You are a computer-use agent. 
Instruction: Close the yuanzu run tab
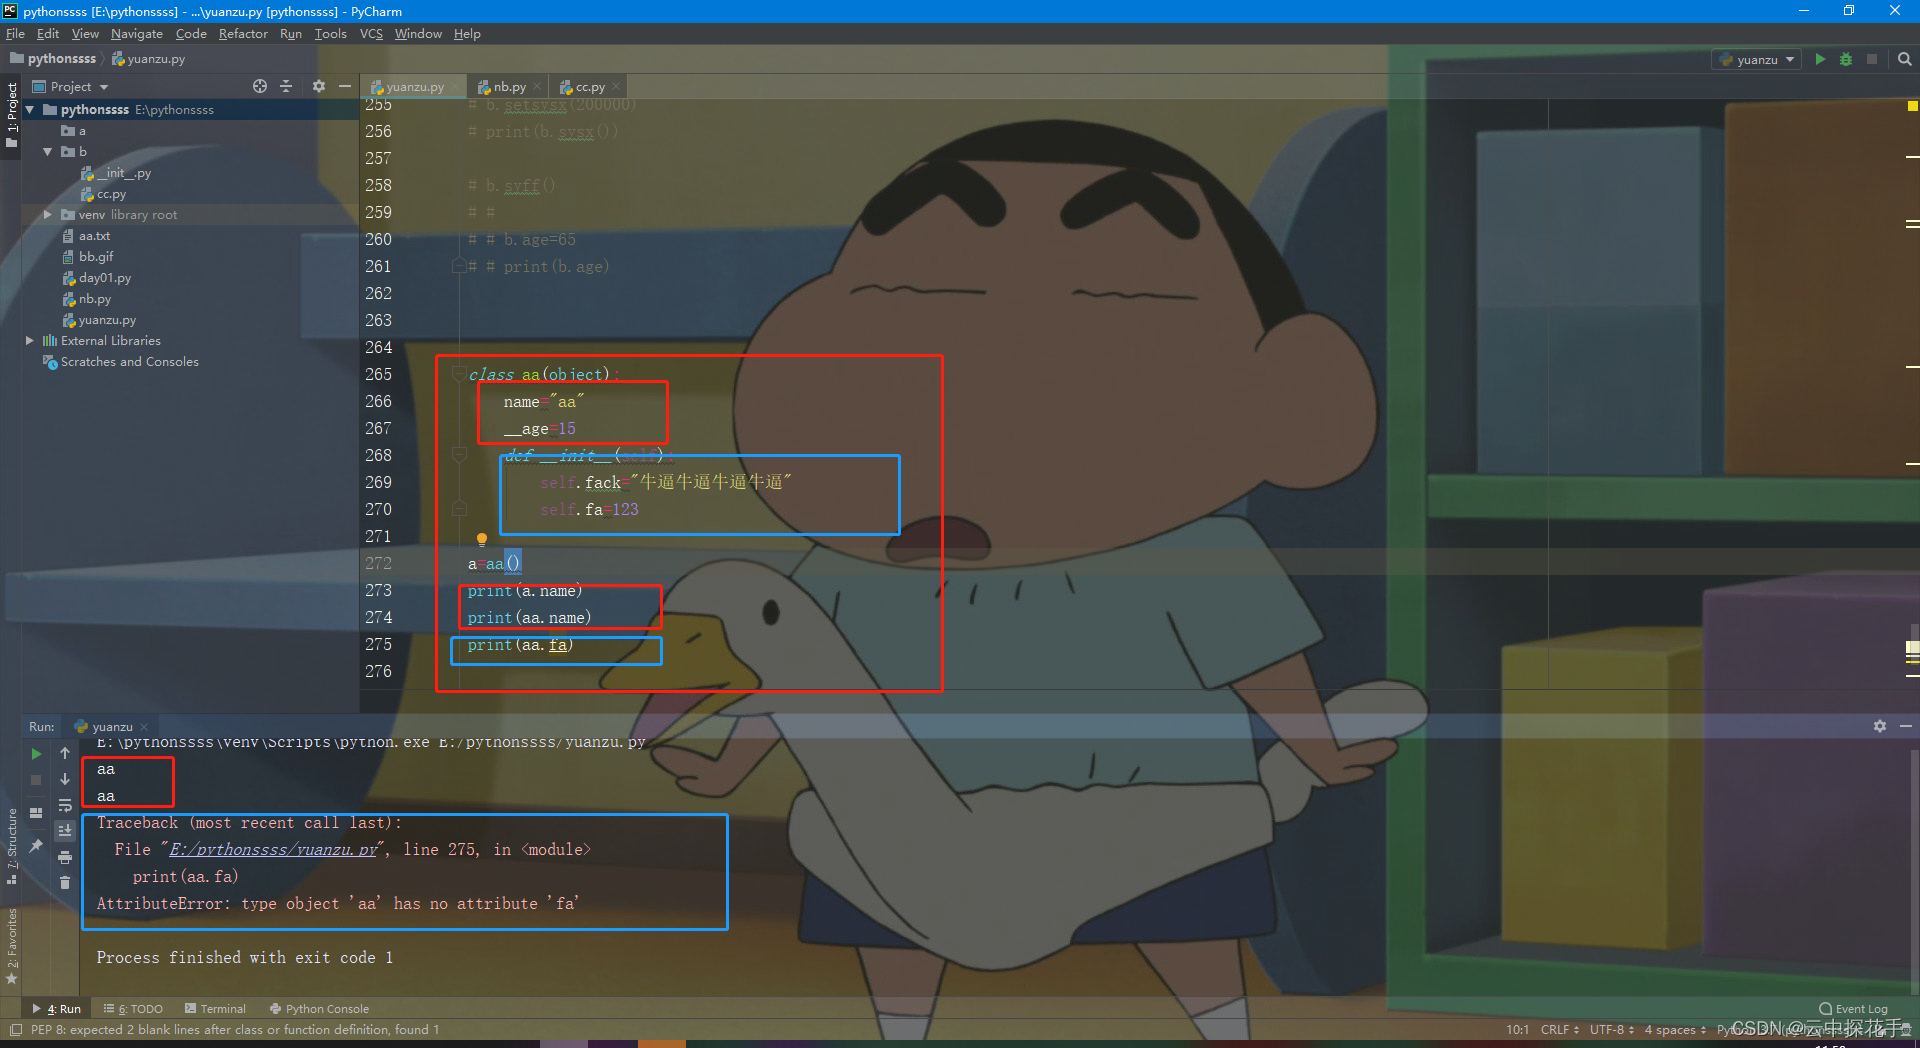[x=145, y=727]
